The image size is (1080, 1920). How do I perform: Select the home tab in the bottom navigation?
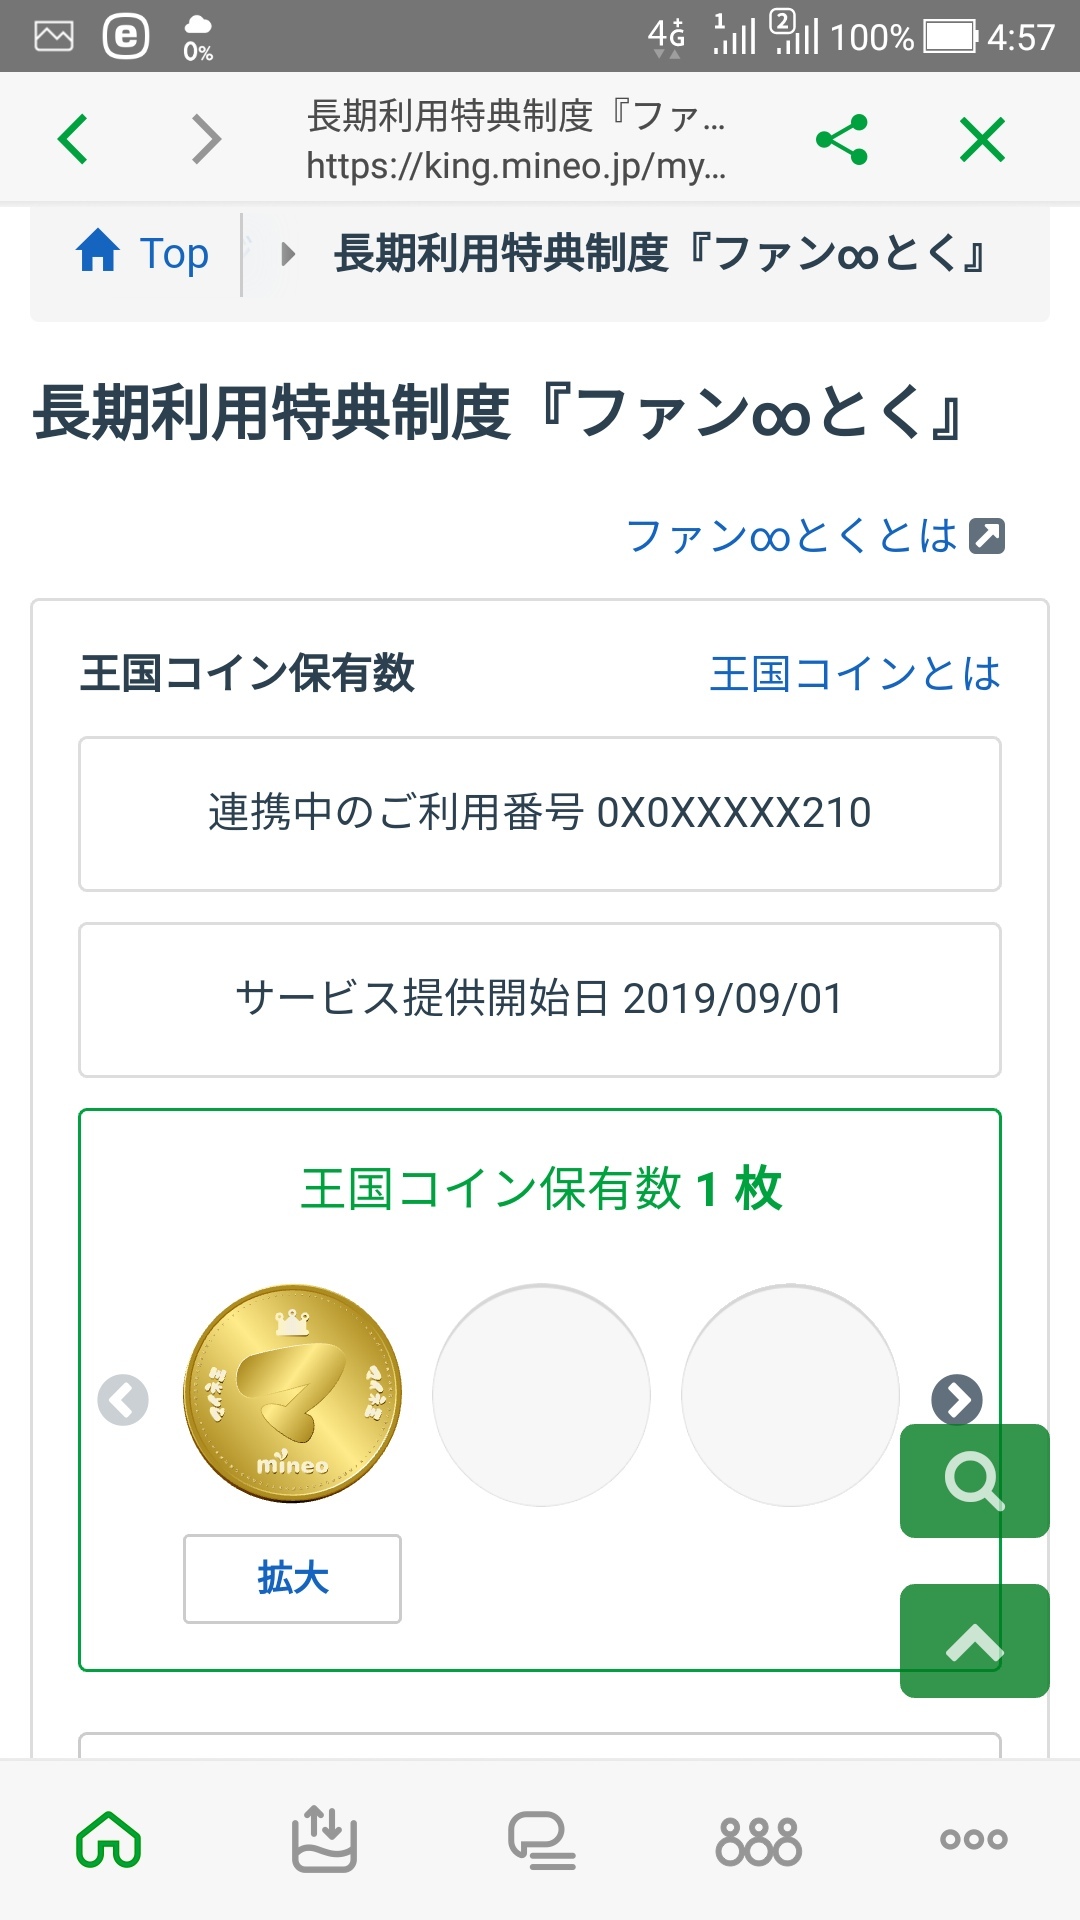point(108,1840)
